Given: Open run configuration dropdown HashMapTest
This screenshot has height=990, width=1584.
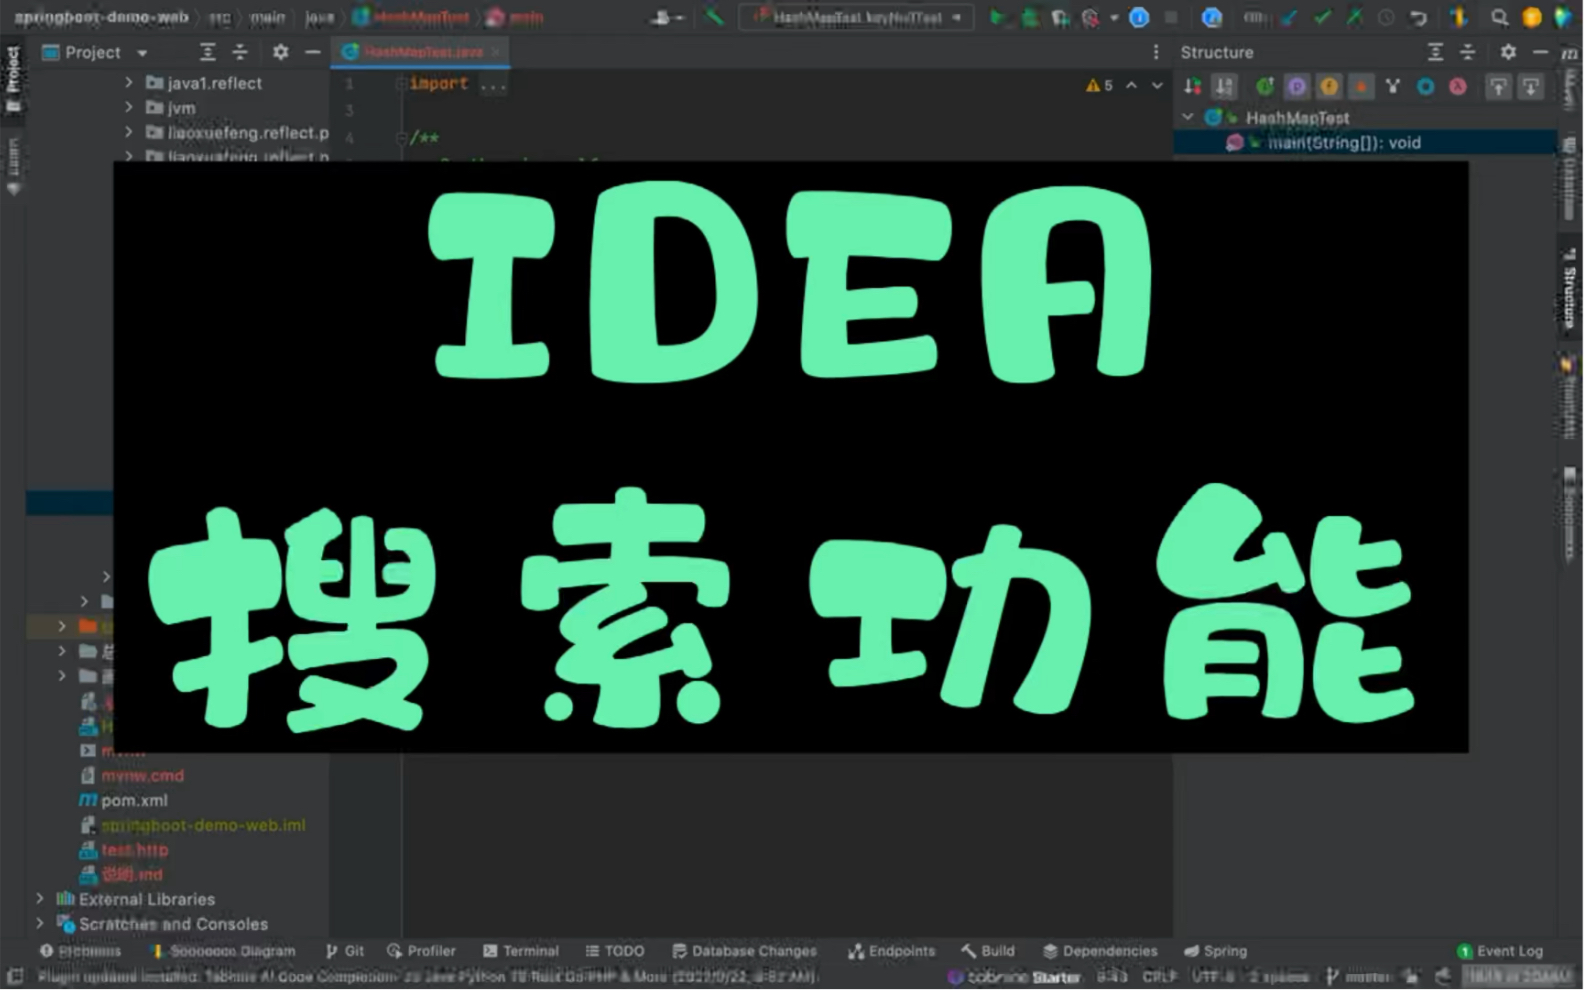Looking at the screenshot, I should pyautogui.click(x=857, y=17).
